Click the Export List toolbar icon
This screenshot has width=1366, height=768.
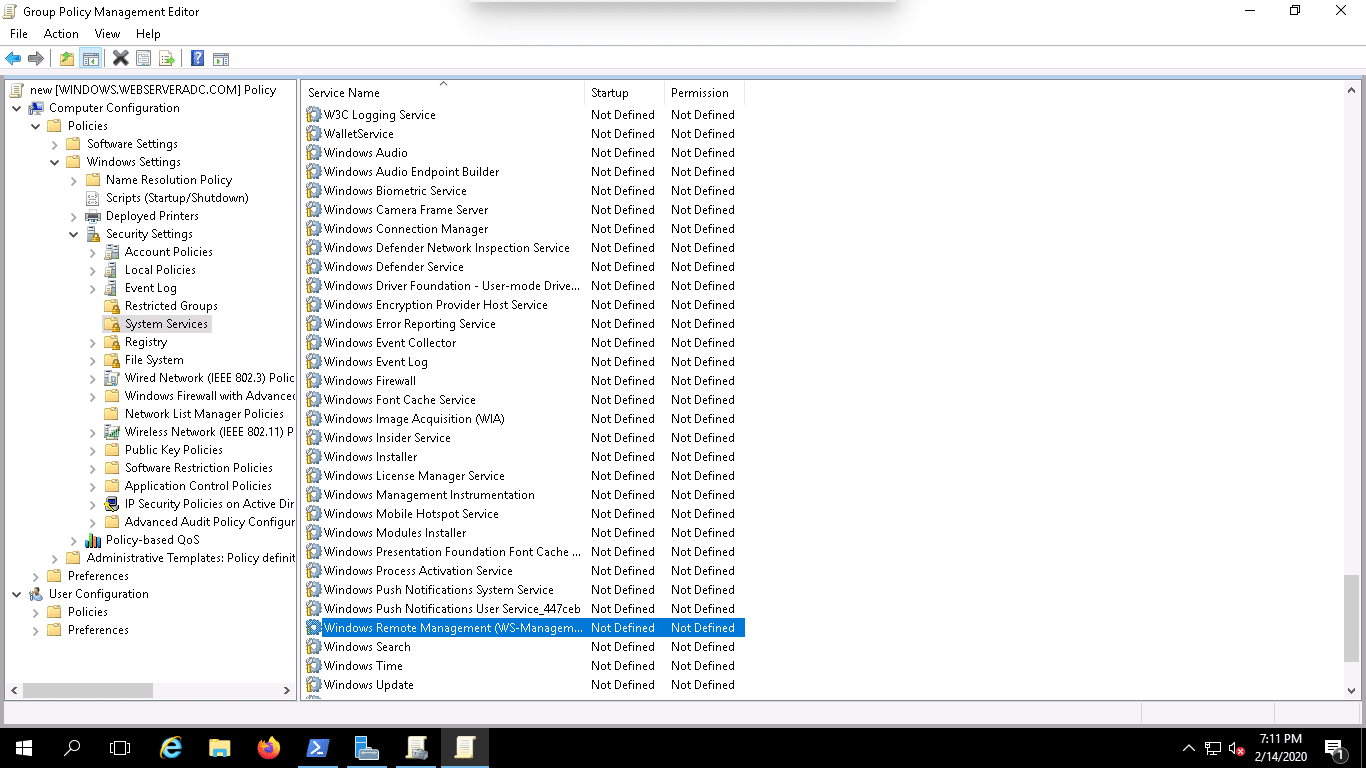click(167, 59)
